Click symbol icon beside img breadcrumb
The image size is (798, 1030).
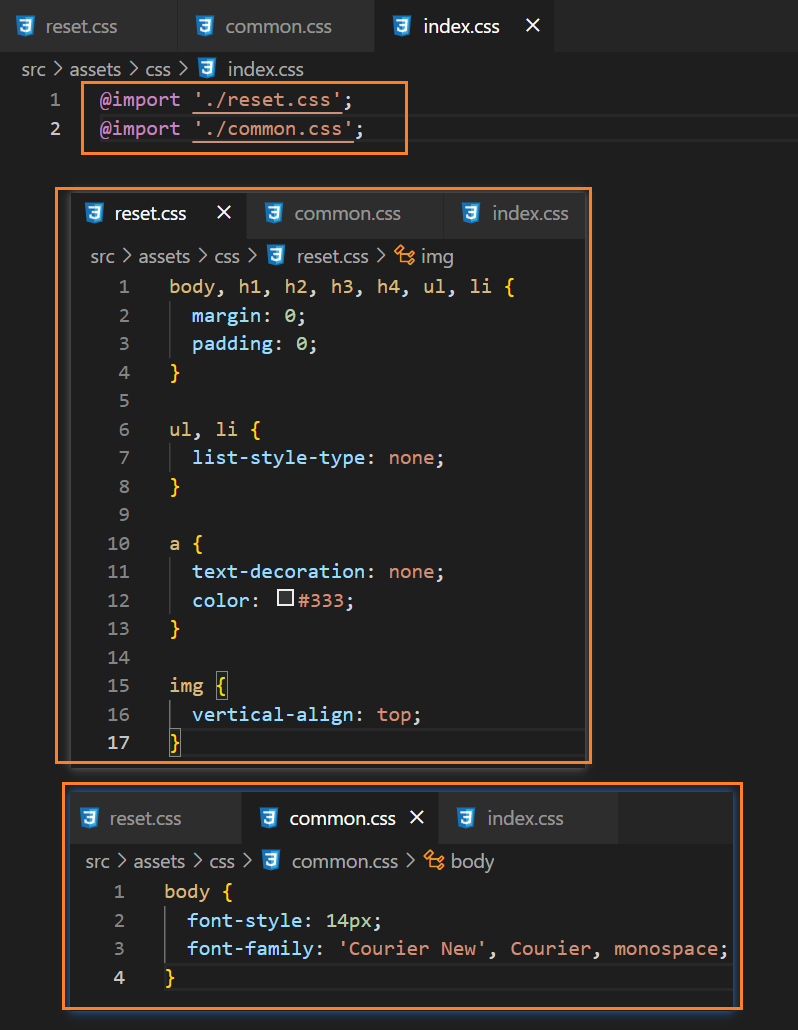[405, 255]
